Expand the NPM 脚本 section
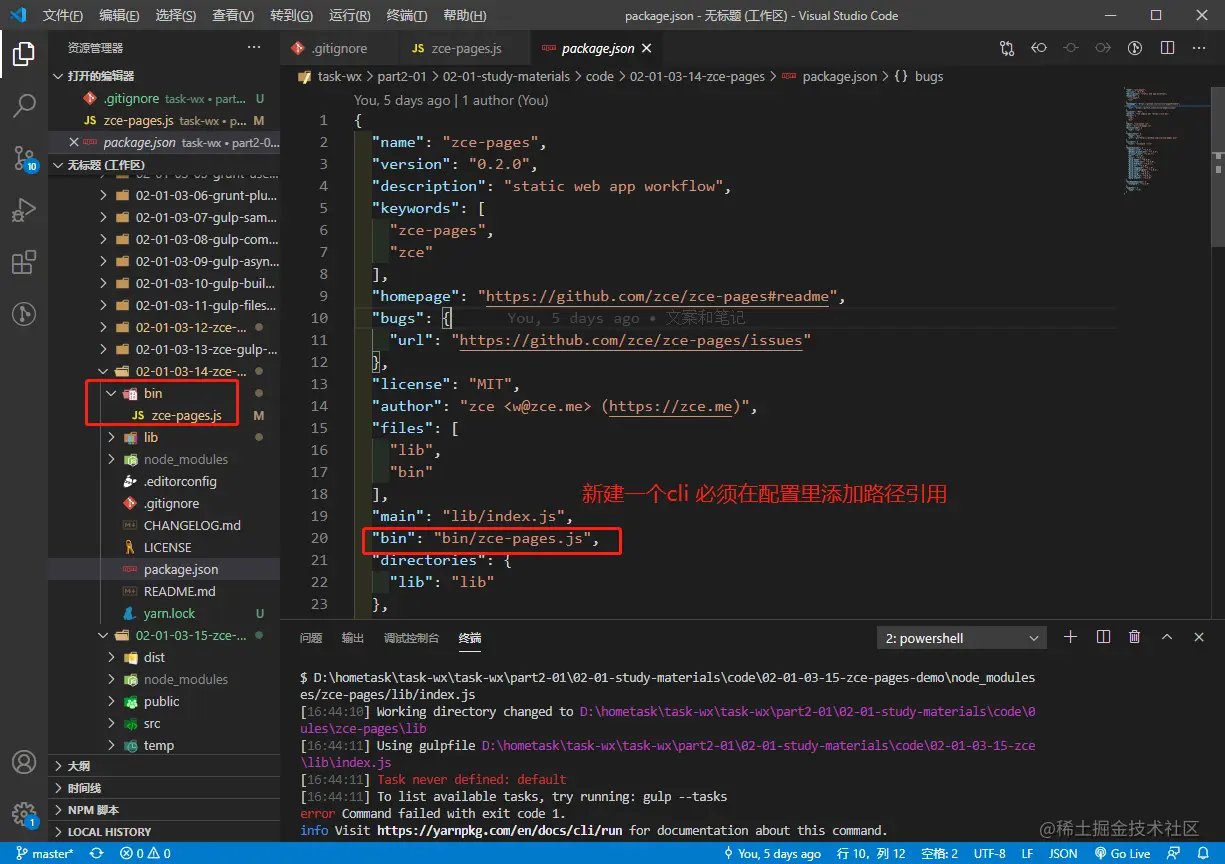 tap(92, 810)
